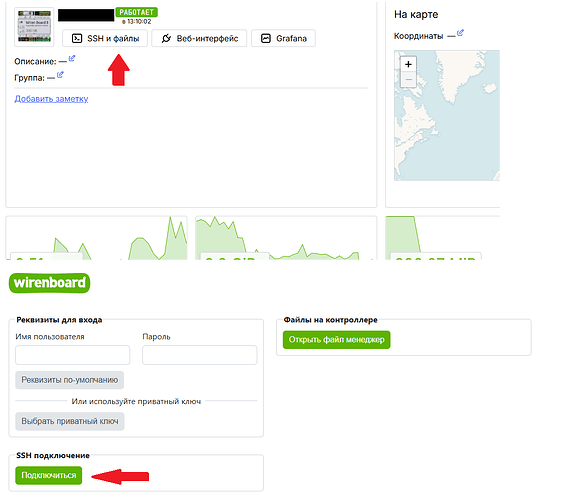Launch Grafana from the controller card

click(x=283, y=38)
